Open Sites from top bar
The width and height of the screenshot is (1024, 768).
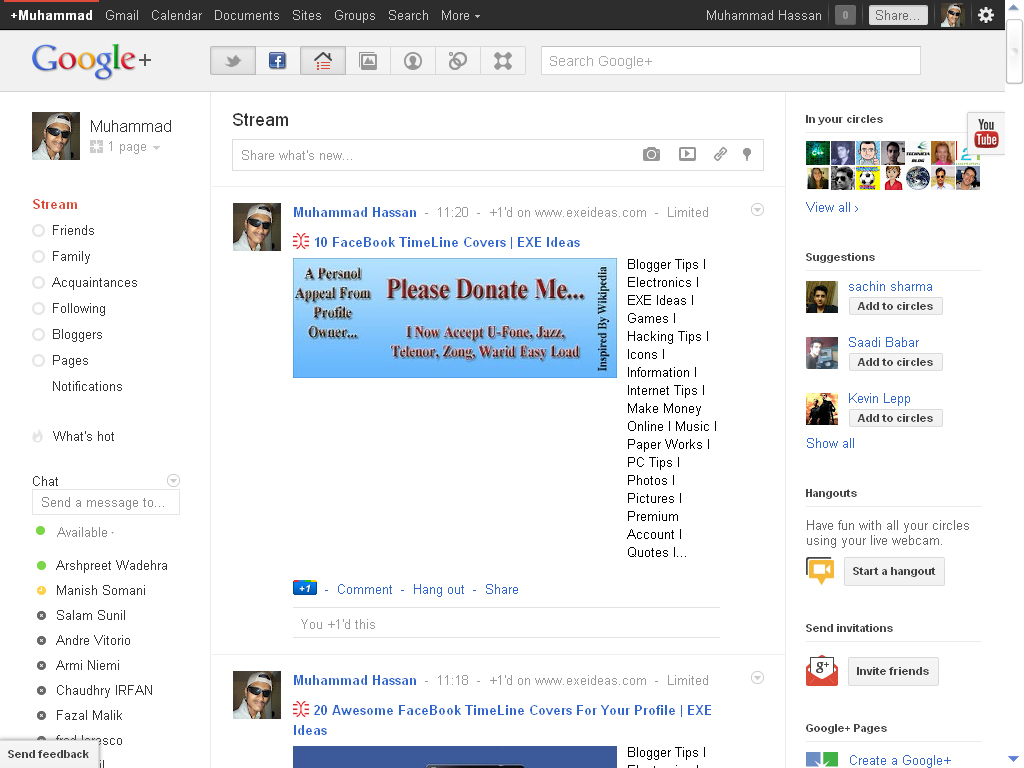click(x=306, y=15)
